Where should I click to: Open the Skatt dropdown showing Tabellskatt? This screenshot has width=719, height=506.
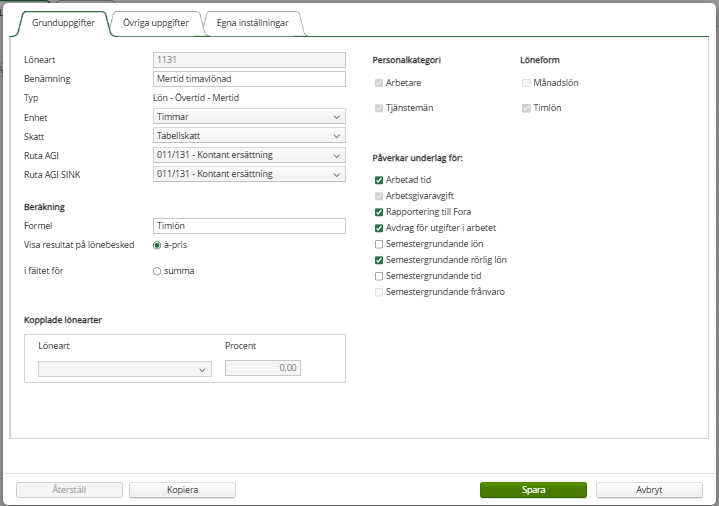249,136
